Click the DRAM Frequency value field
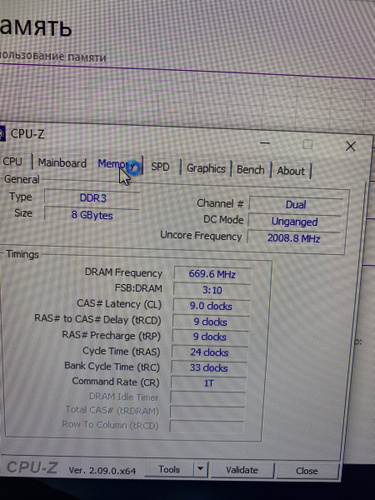 coord(212,274)
